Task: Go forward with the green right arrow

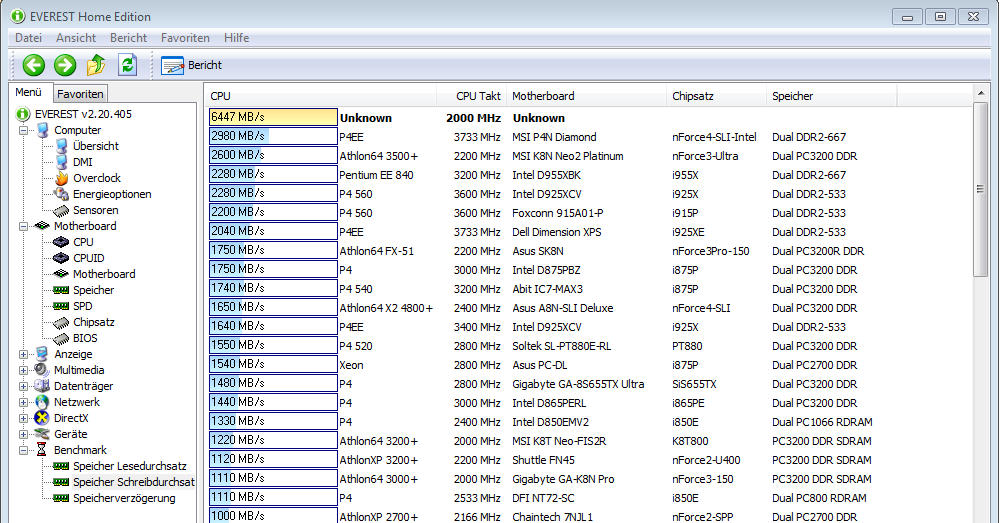Action: click(x=64, y=64)
